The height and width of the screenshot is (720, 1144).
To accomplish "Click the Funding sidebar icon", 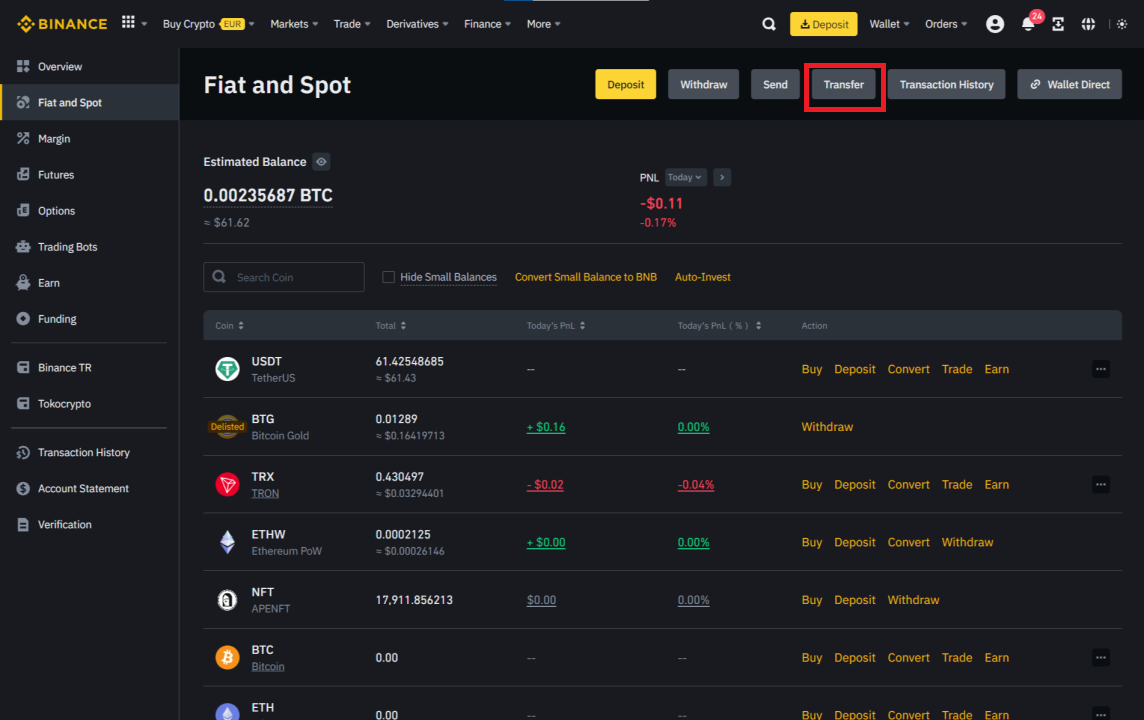I will tap(23, 319).
